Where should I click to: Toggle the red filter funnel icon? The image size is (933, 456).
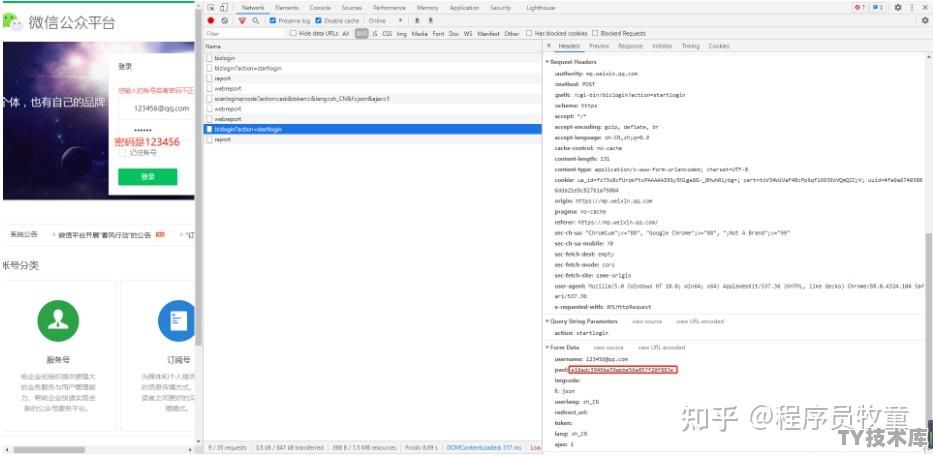pos(242,21)
